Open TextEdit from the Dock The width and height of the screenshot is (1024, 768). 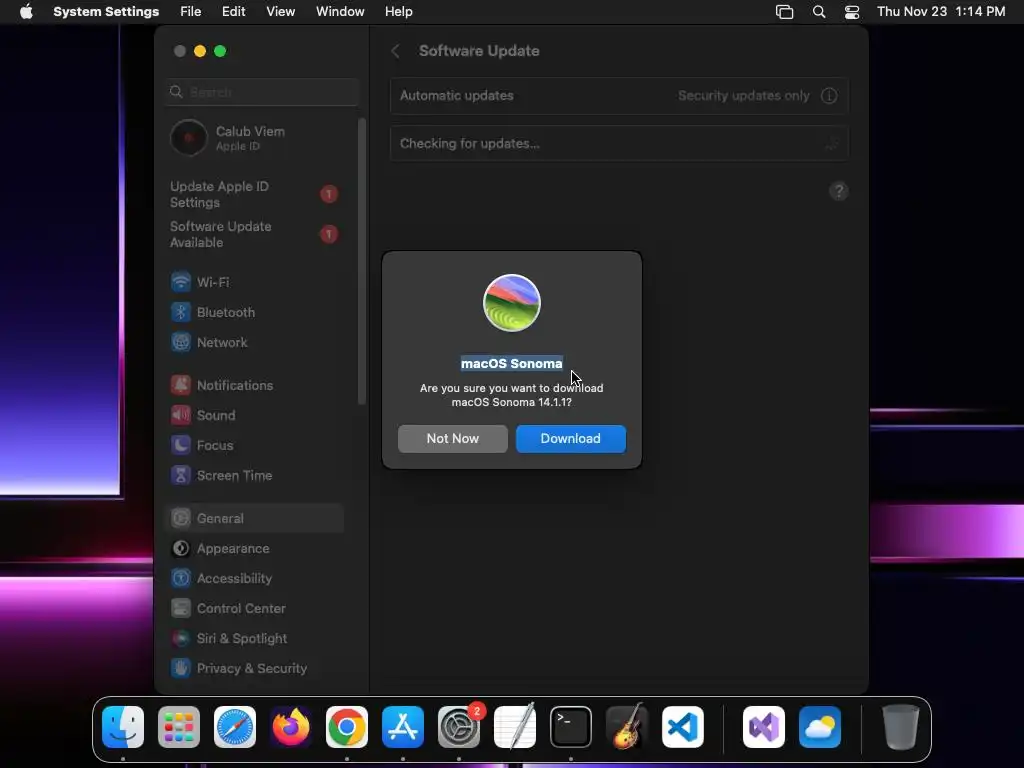point(515,727)
